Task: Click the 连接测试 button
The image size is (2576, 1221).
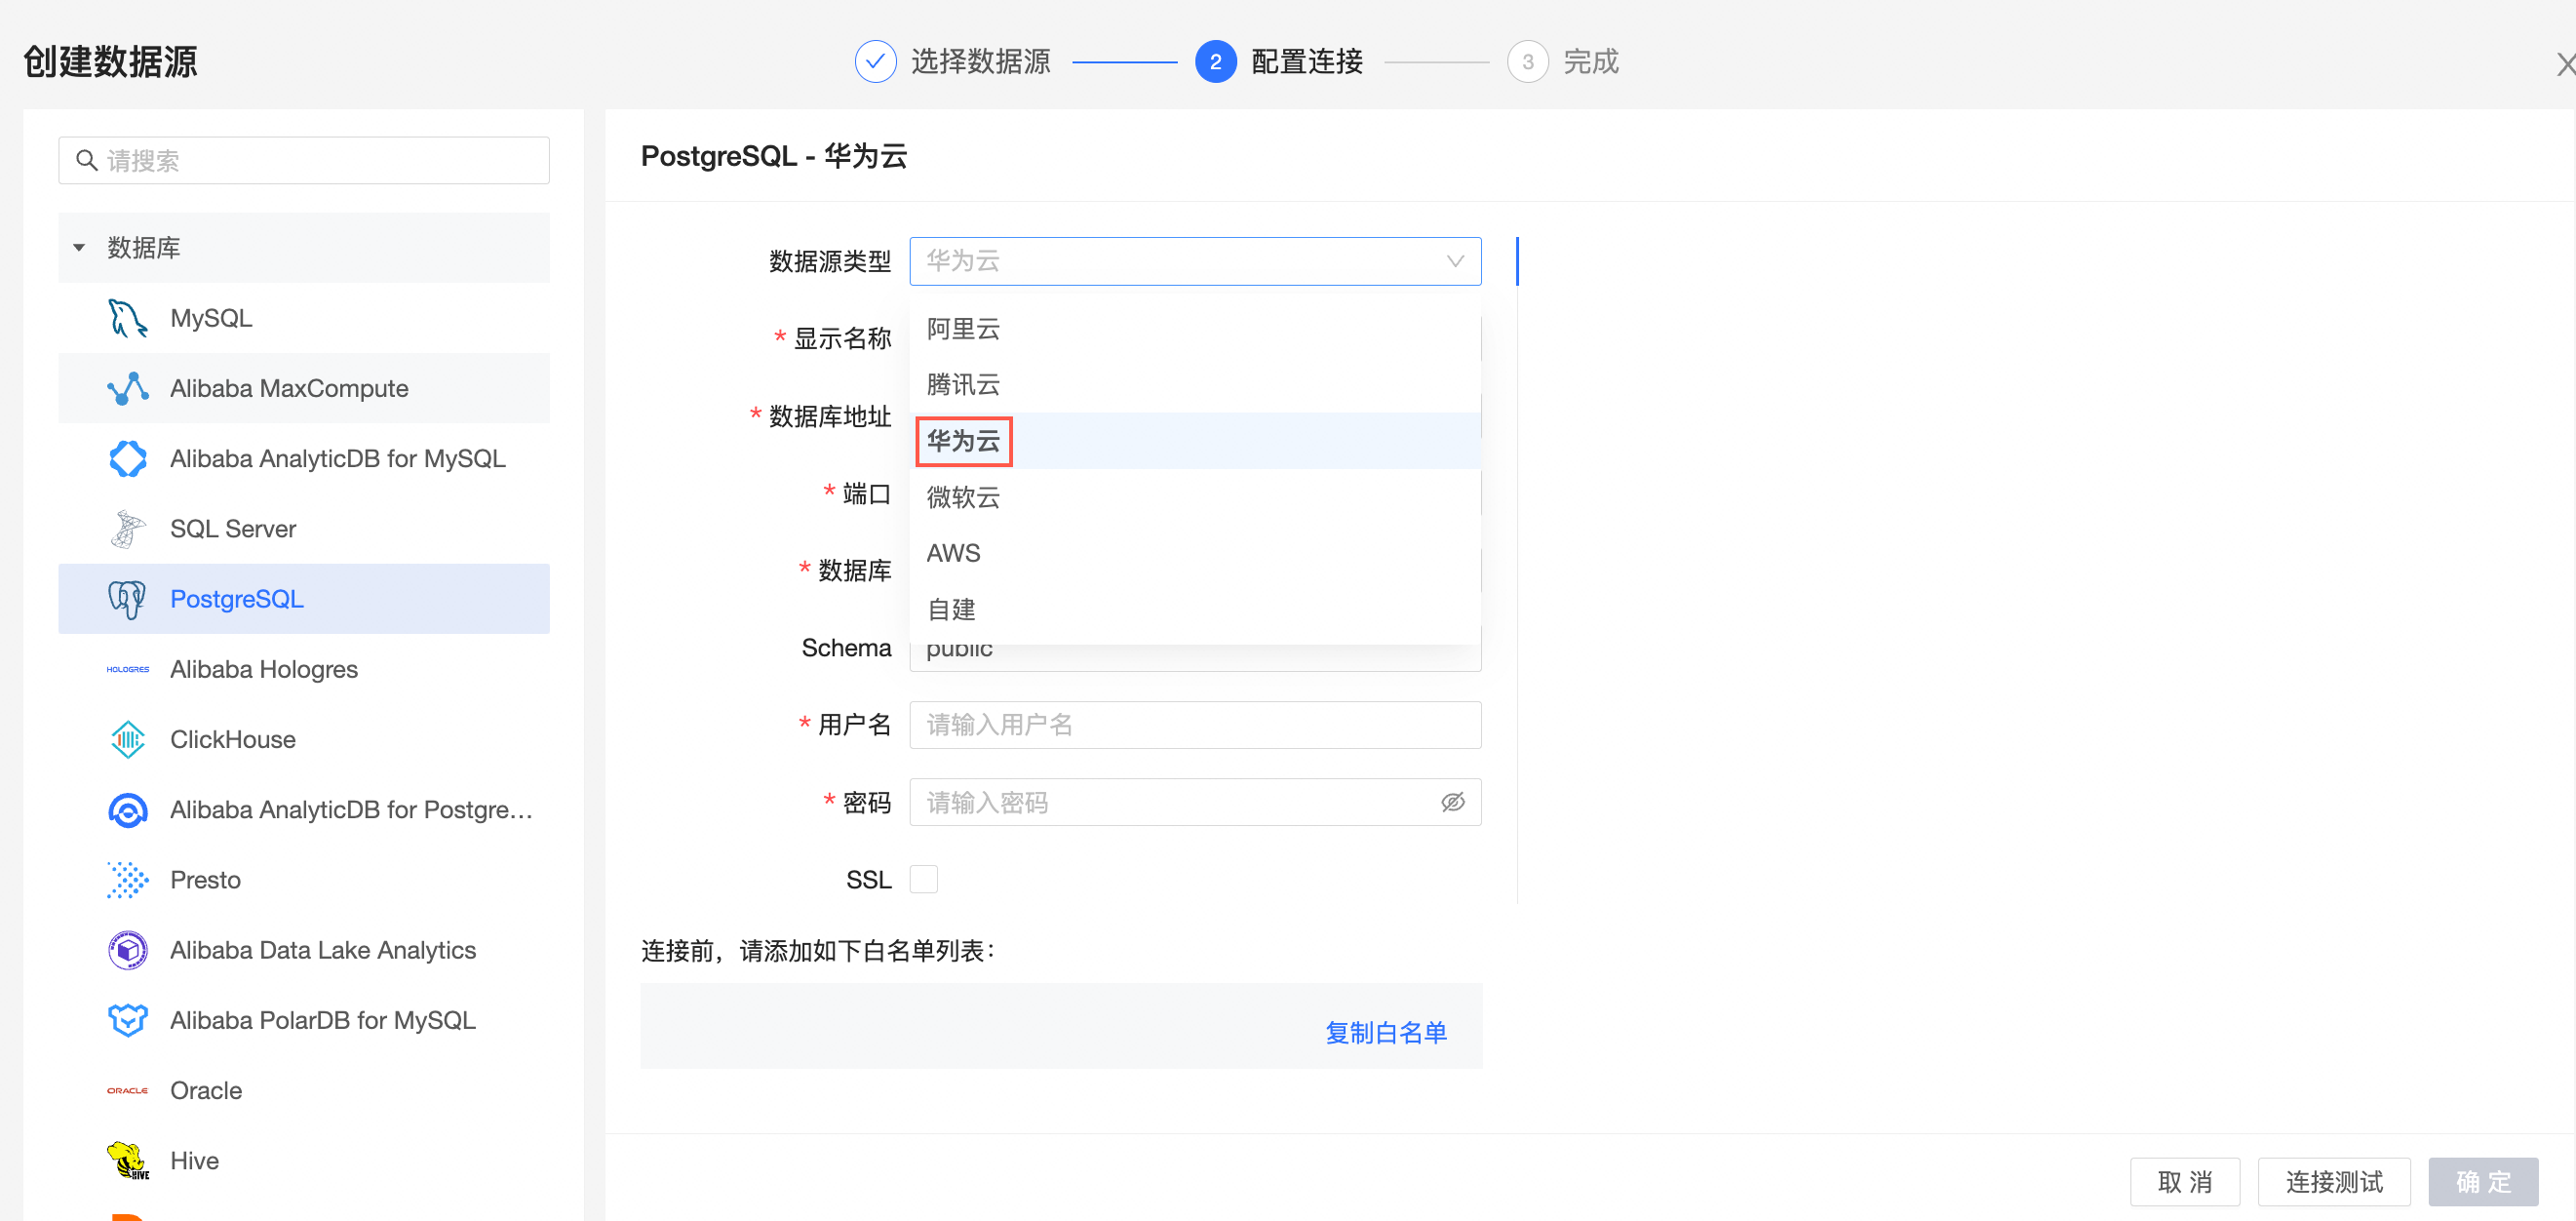Action: pyautogui.click(x=2334, y=1182)
